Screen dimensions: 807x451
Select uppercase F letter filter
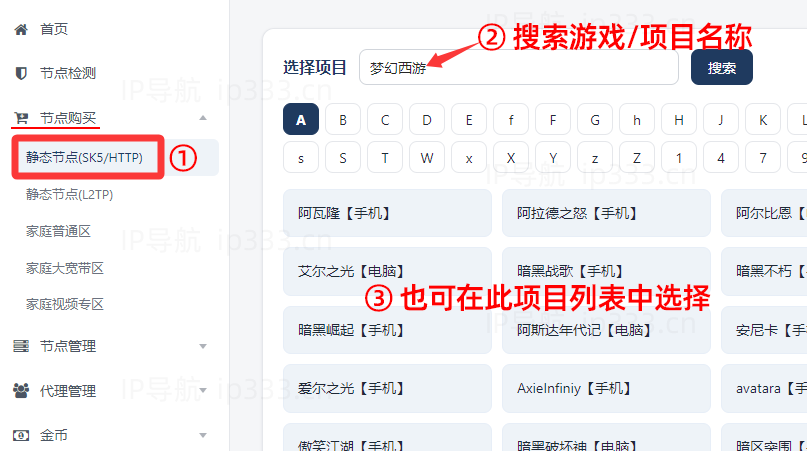tap(553, 119)
